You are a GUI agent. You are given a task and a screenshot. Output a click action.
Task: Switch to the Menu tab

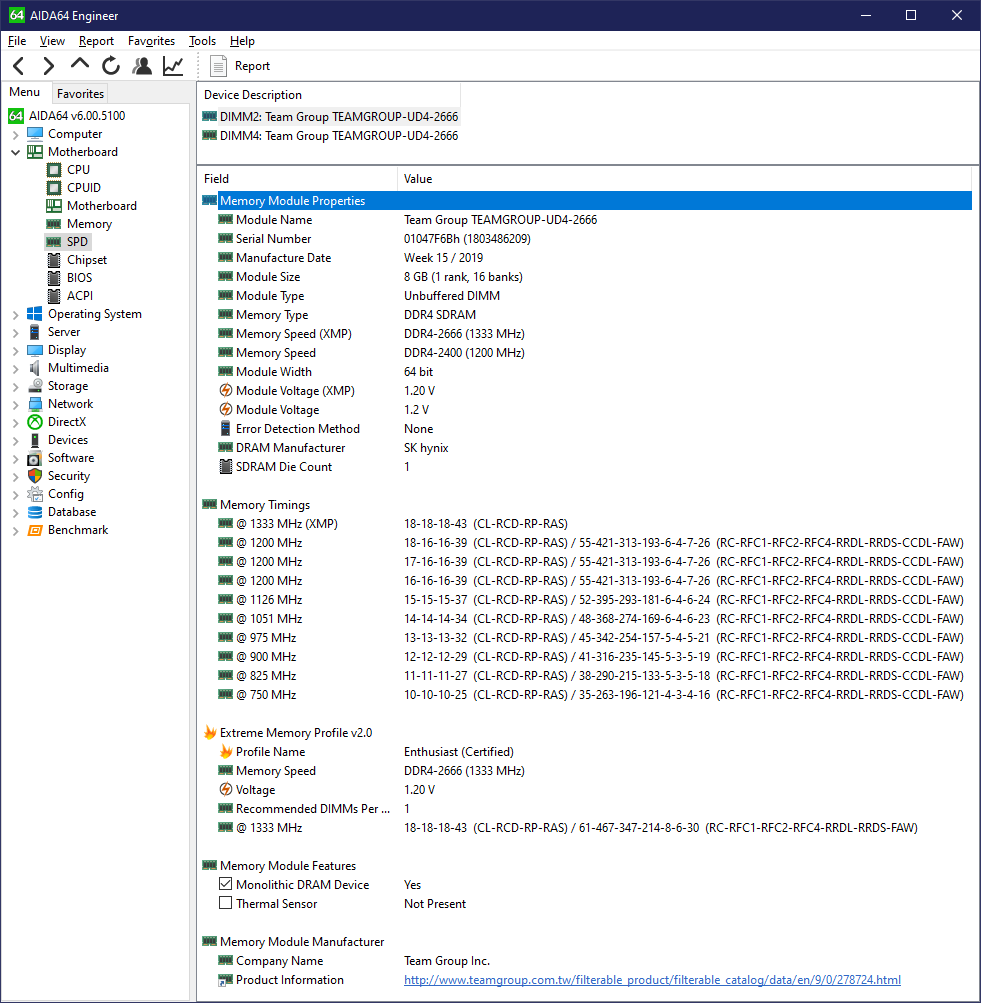click(x=25, y=93)
